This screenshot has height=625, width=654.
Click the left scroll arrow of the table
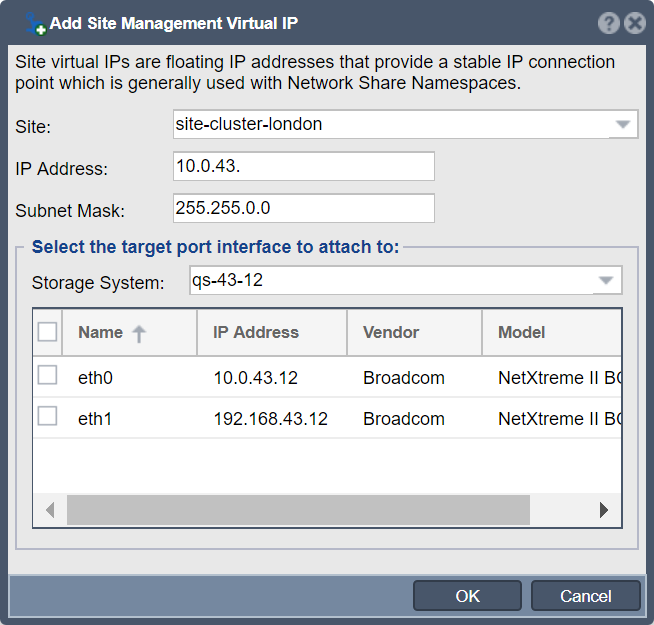point(50,510)
